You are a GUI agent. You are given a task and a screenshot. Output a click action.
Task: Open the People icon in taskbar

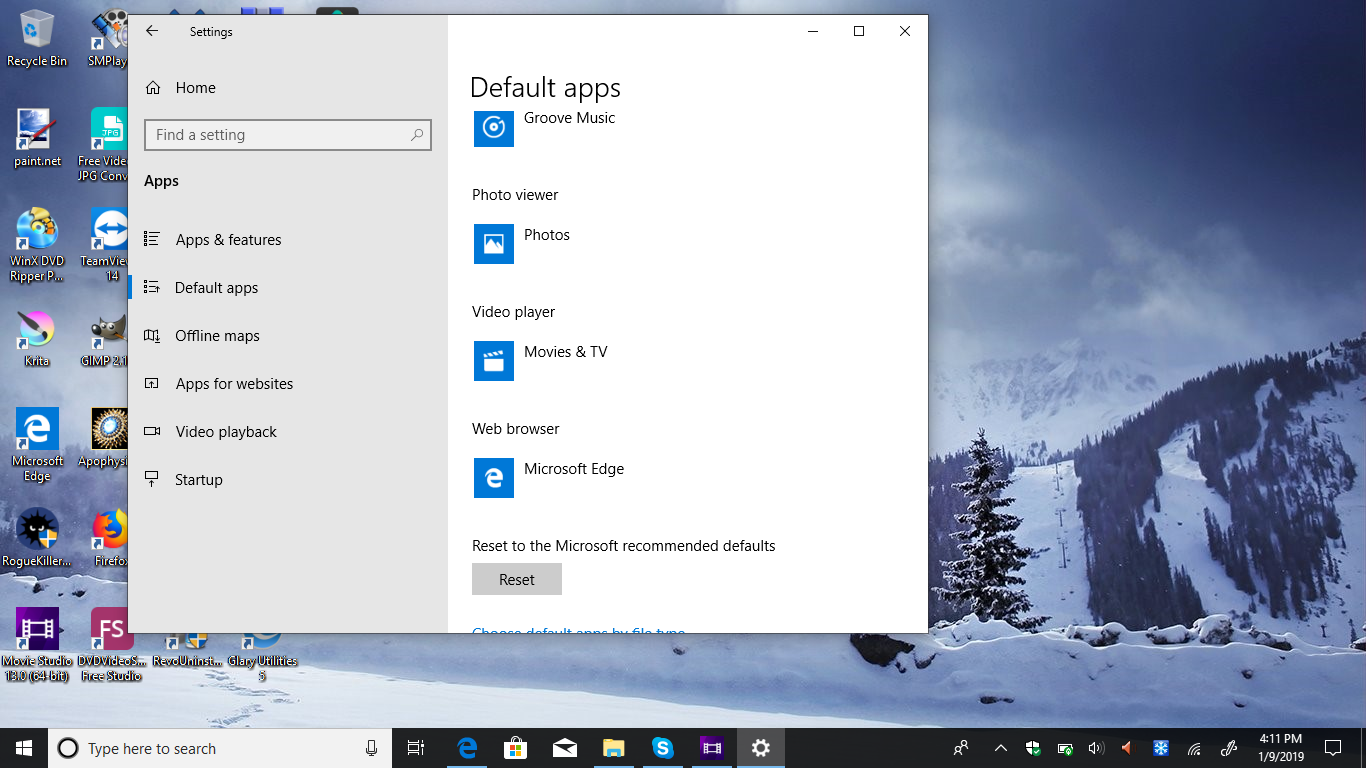tap(962, 748)
